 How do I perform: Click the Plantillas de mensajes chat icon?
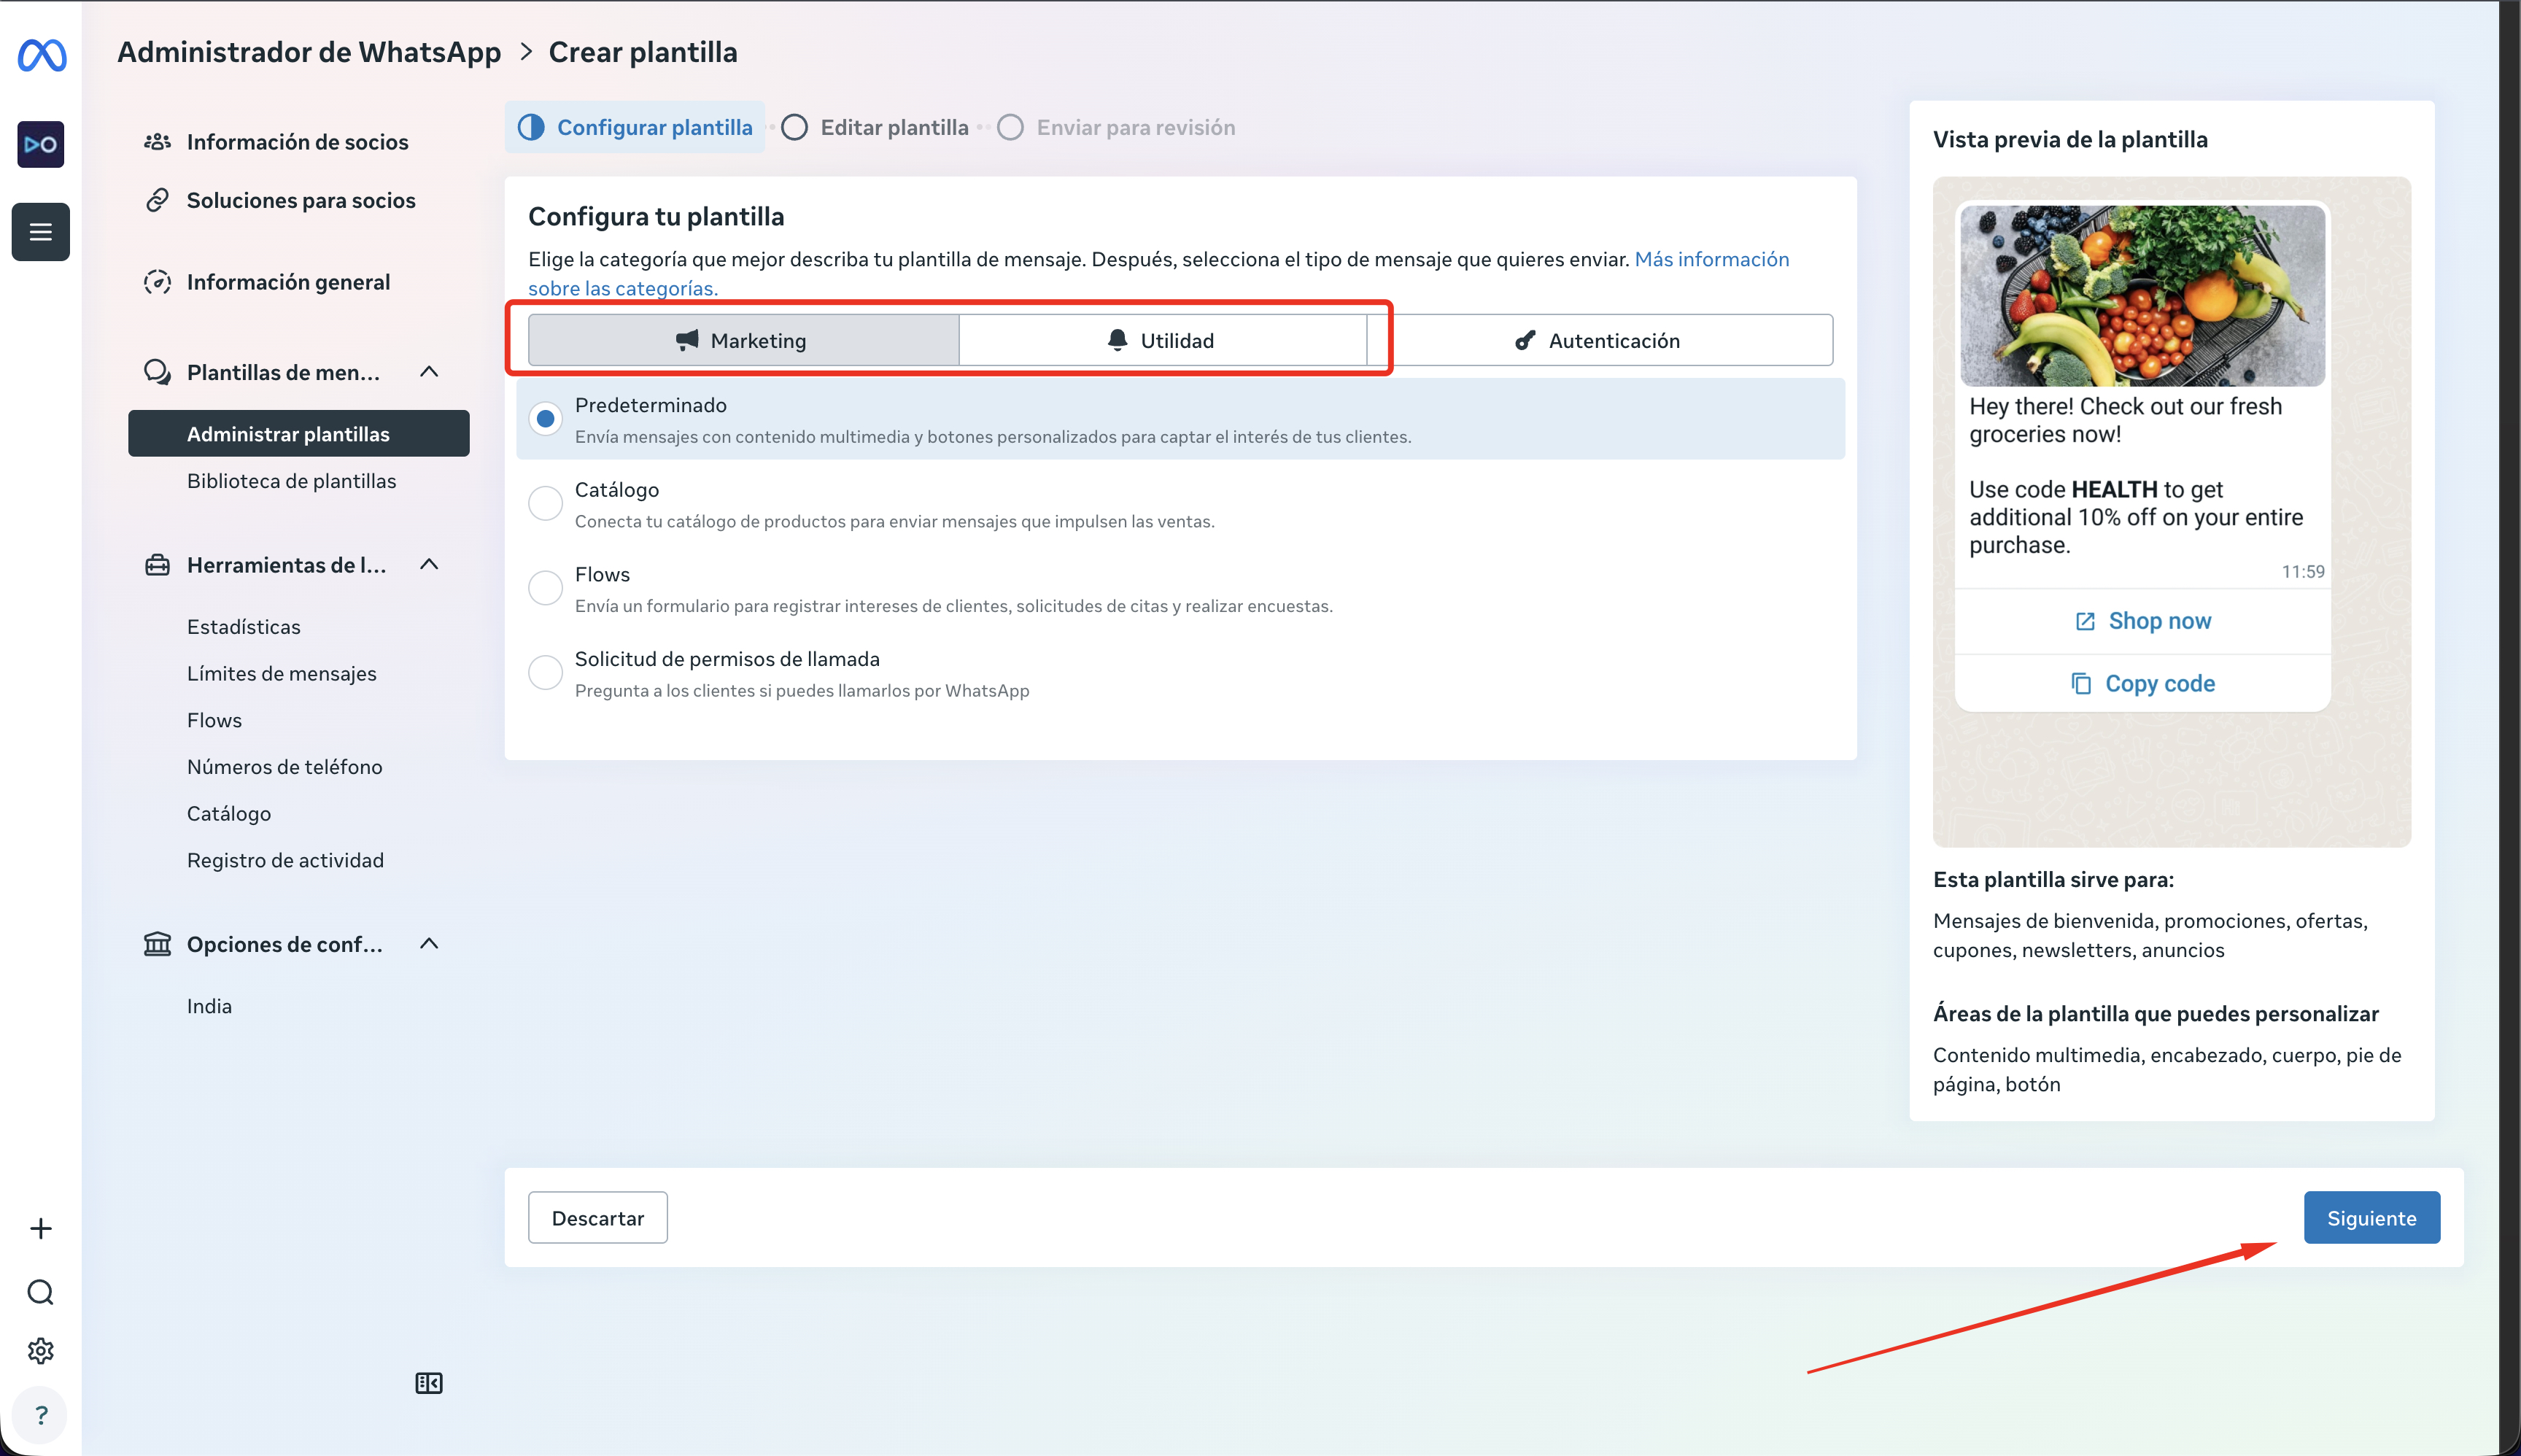[157, 372]
